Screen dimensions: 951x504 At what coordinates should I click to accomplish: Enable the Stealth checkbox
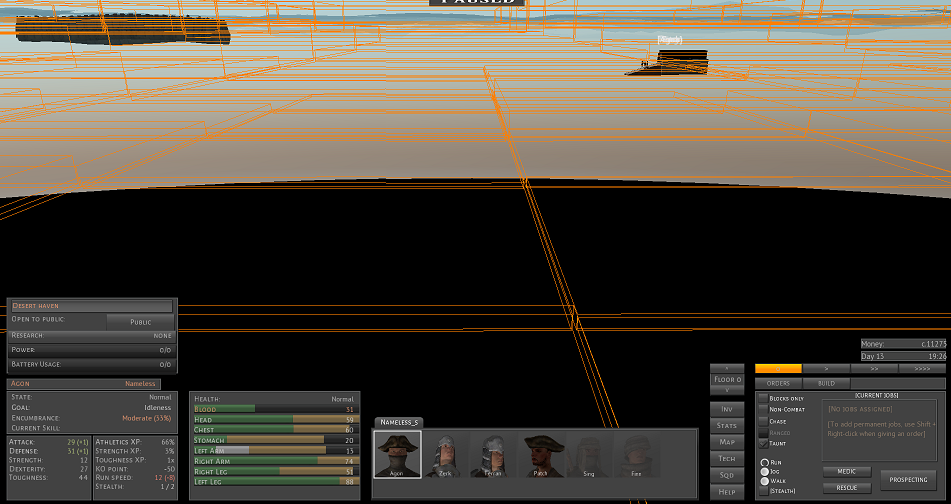tap(763, 491)
